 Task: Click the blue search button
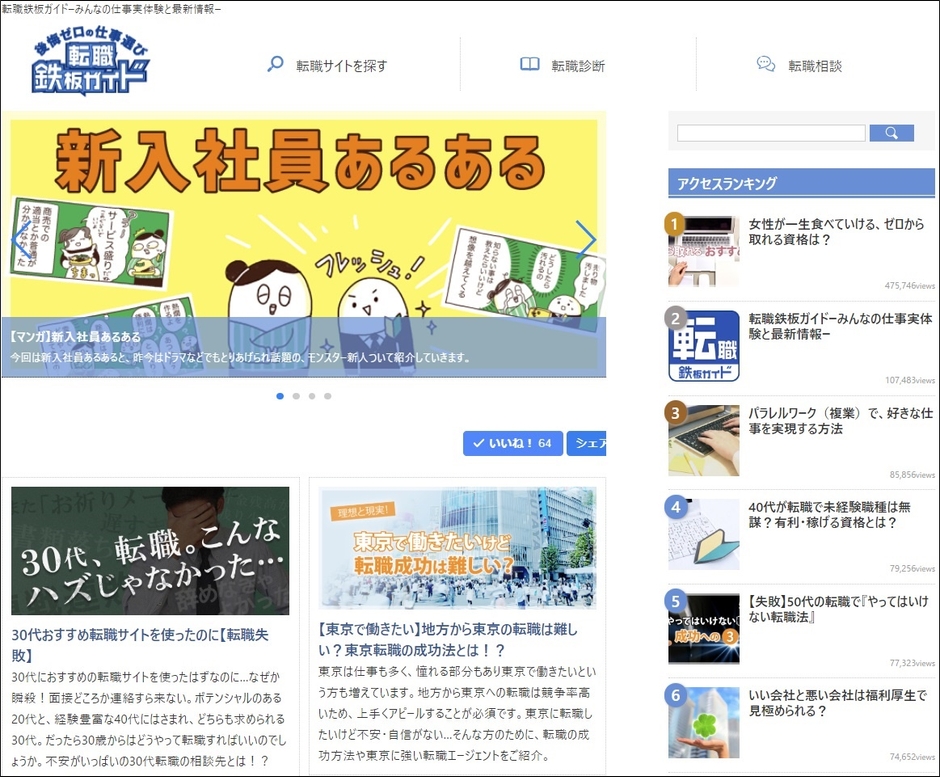click(891, 133)
